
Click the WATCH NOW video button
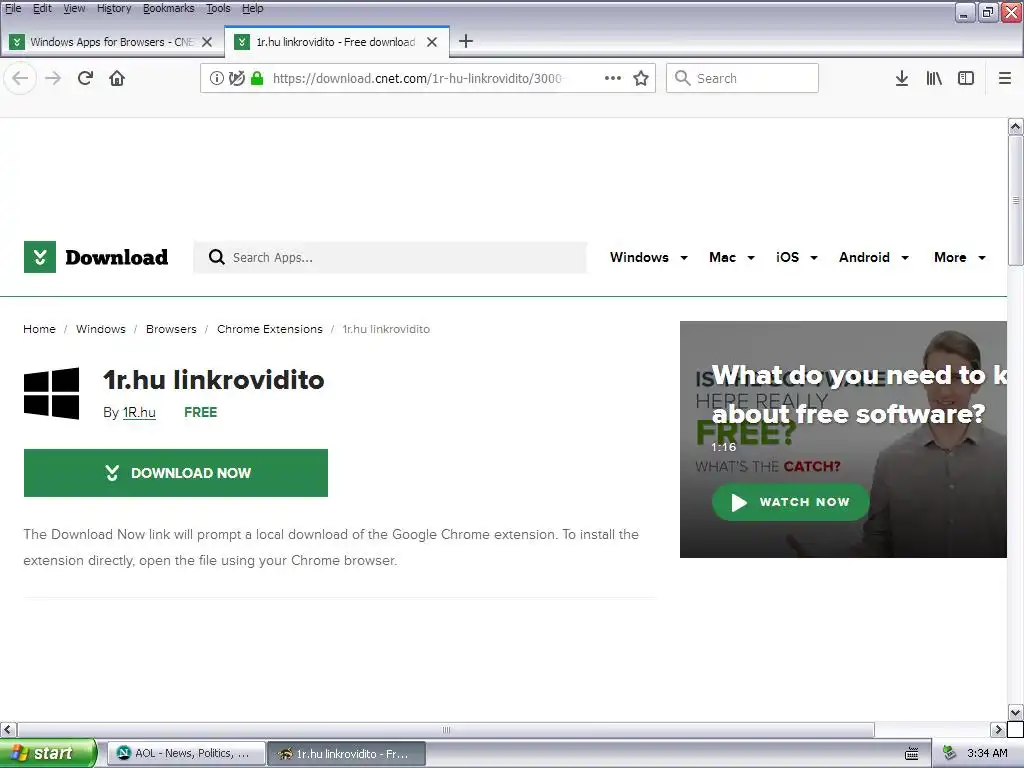pos(791,502)
